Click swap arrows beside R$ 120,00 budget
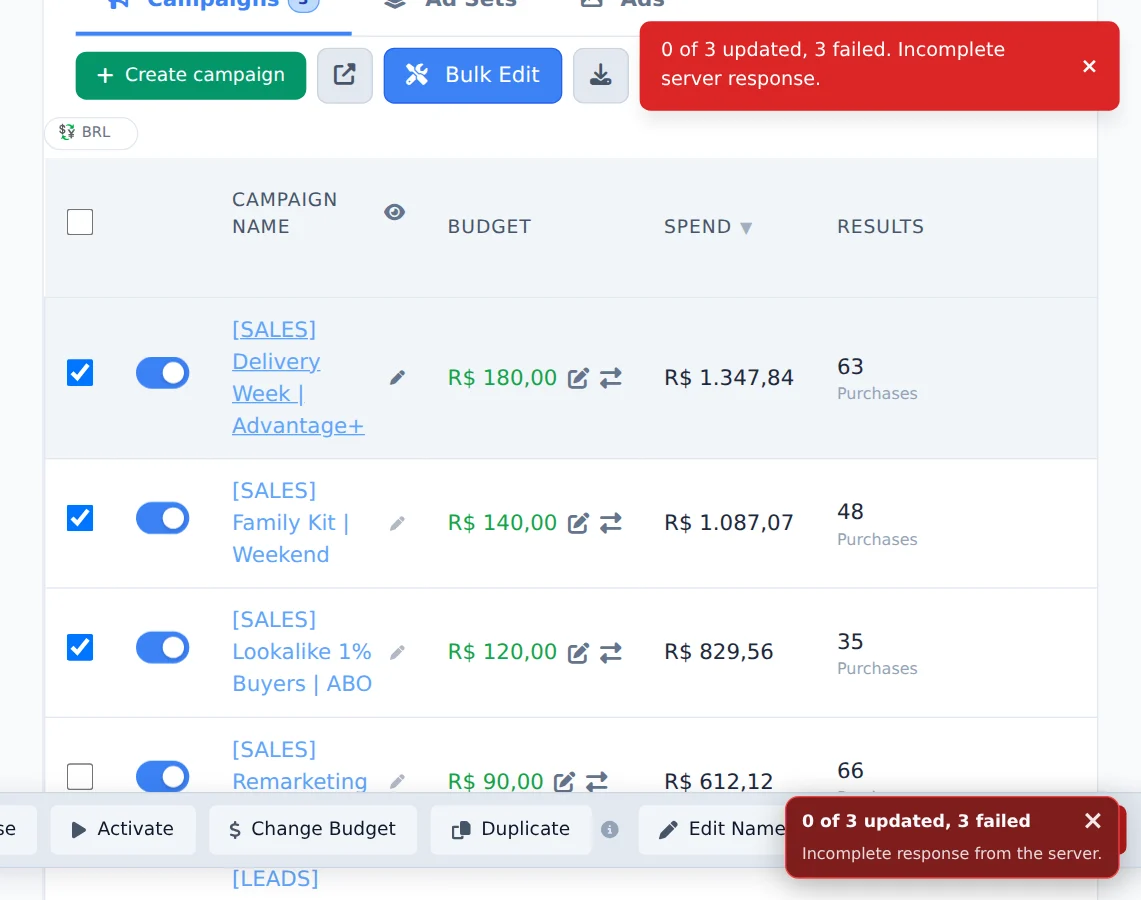 coord(611,653)
